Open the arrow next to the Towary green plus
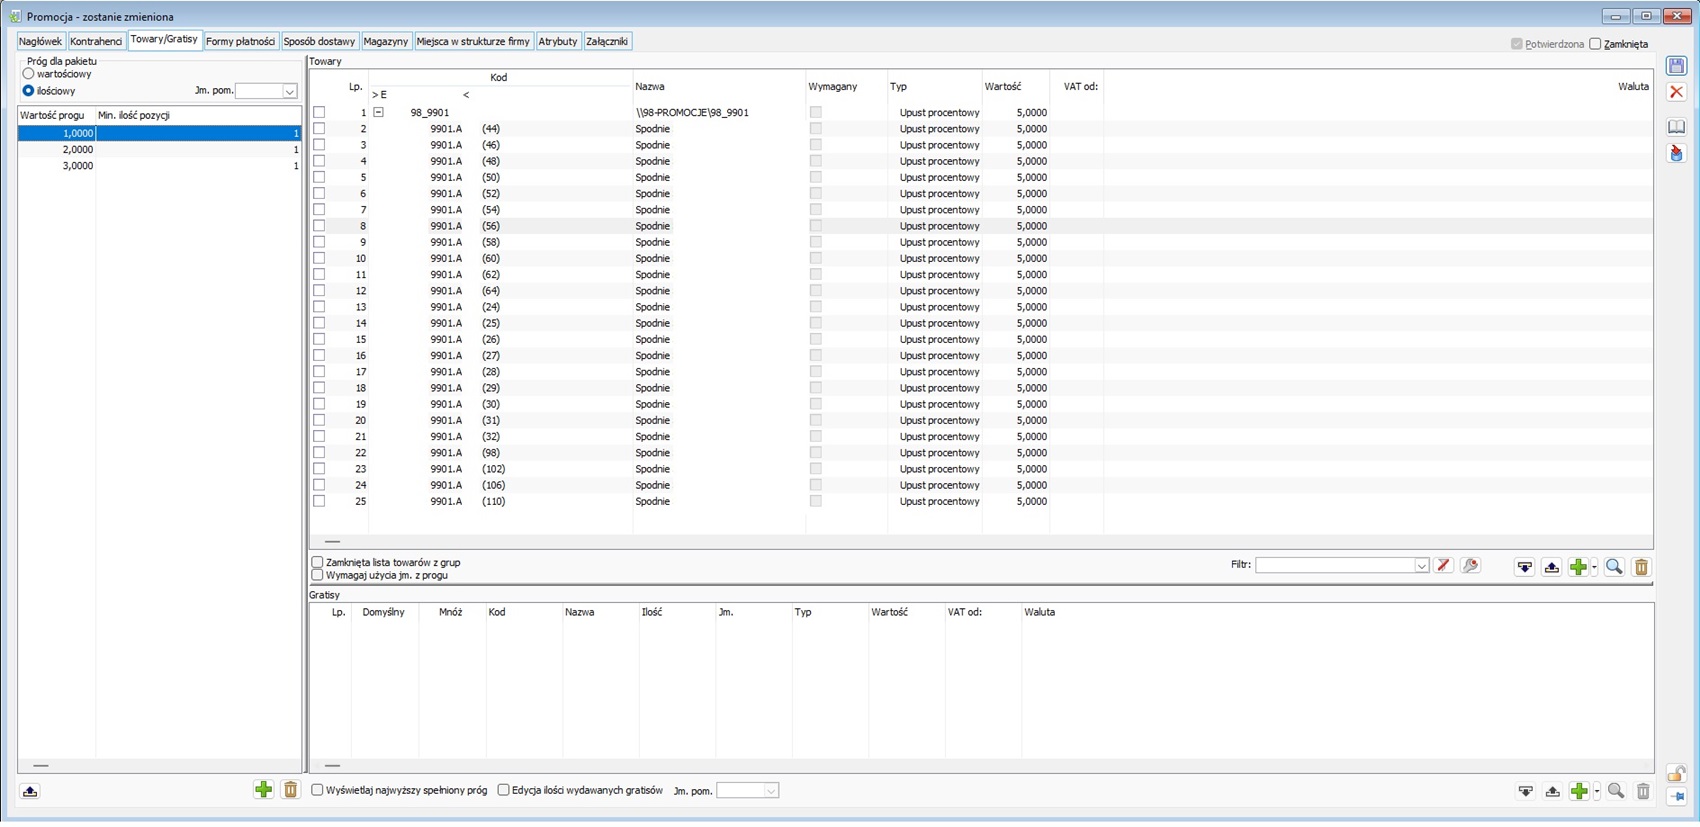The image size is (1700, 827). pyautogui.click(x=1595, y=567)
